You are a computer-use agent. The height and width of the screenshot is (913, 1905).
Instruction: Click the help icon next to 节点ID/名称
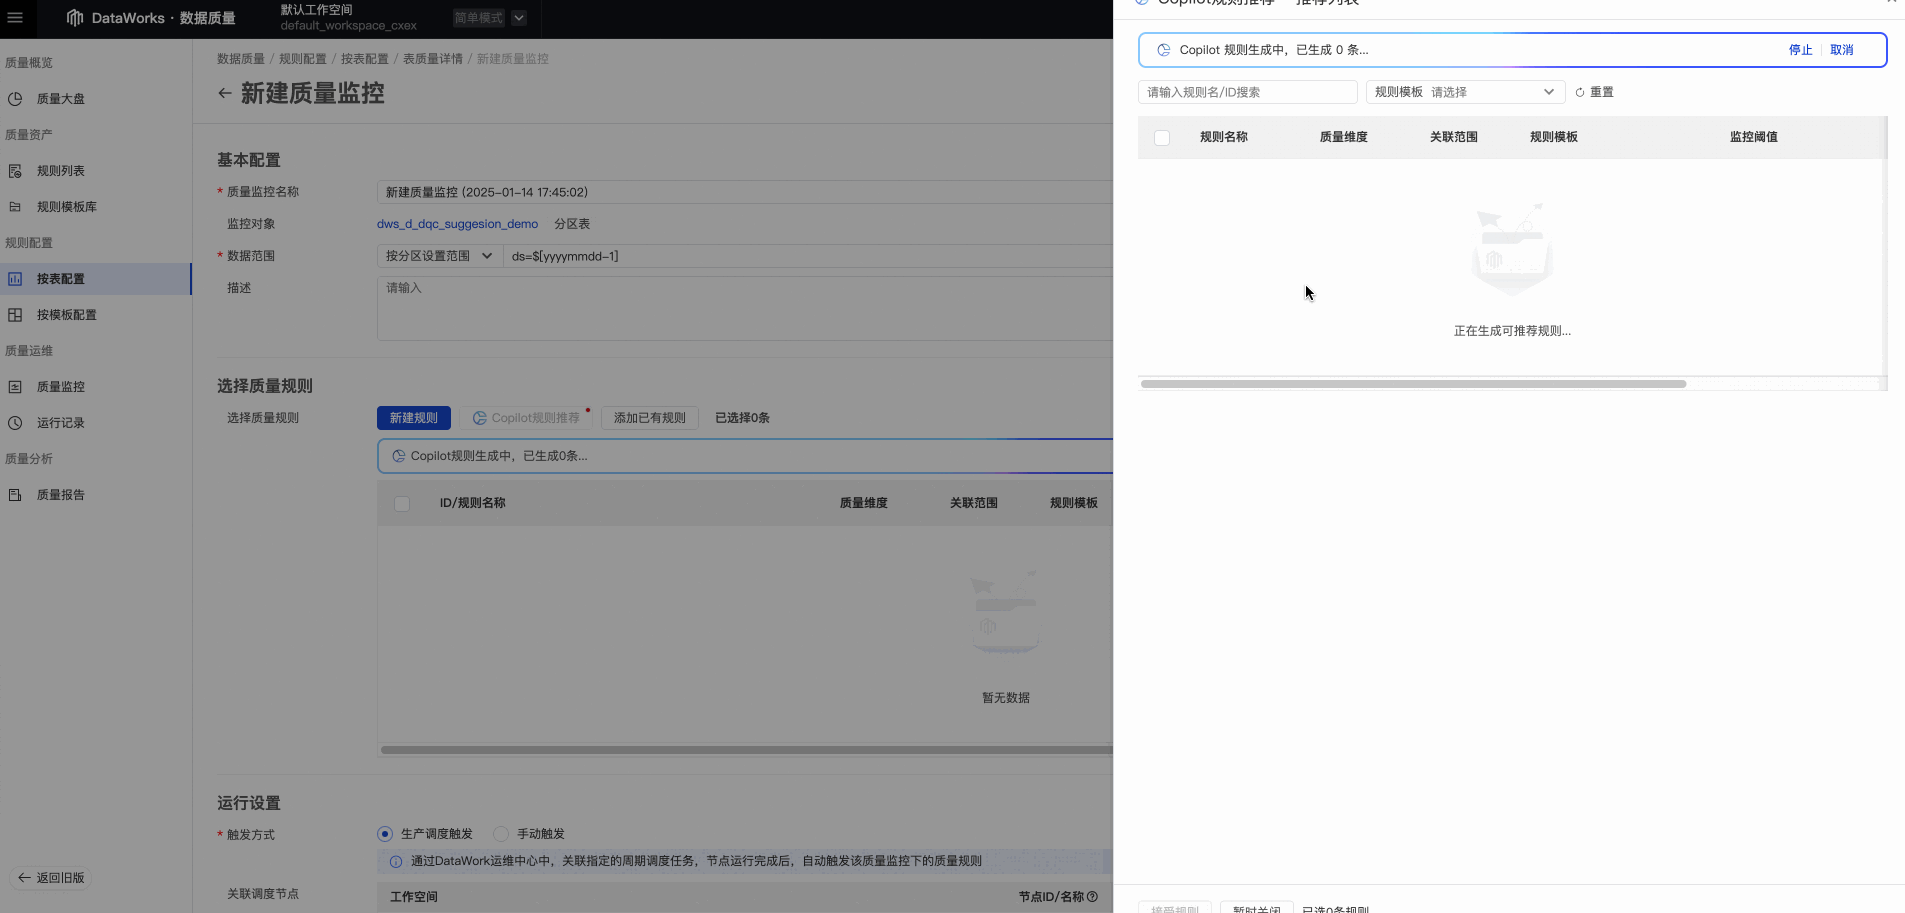(1092, 897)
